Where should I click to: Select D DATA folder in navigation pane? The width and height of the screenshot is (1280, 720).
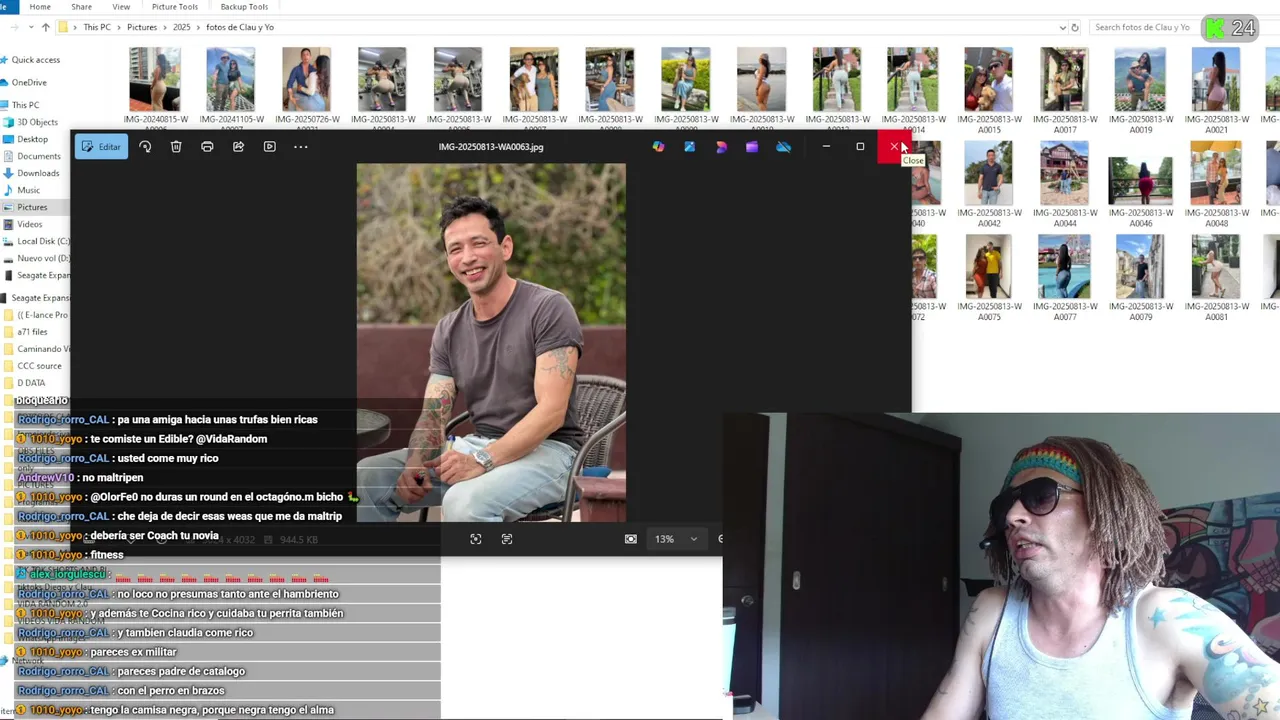pyautogui.click(x=31, y=383)
